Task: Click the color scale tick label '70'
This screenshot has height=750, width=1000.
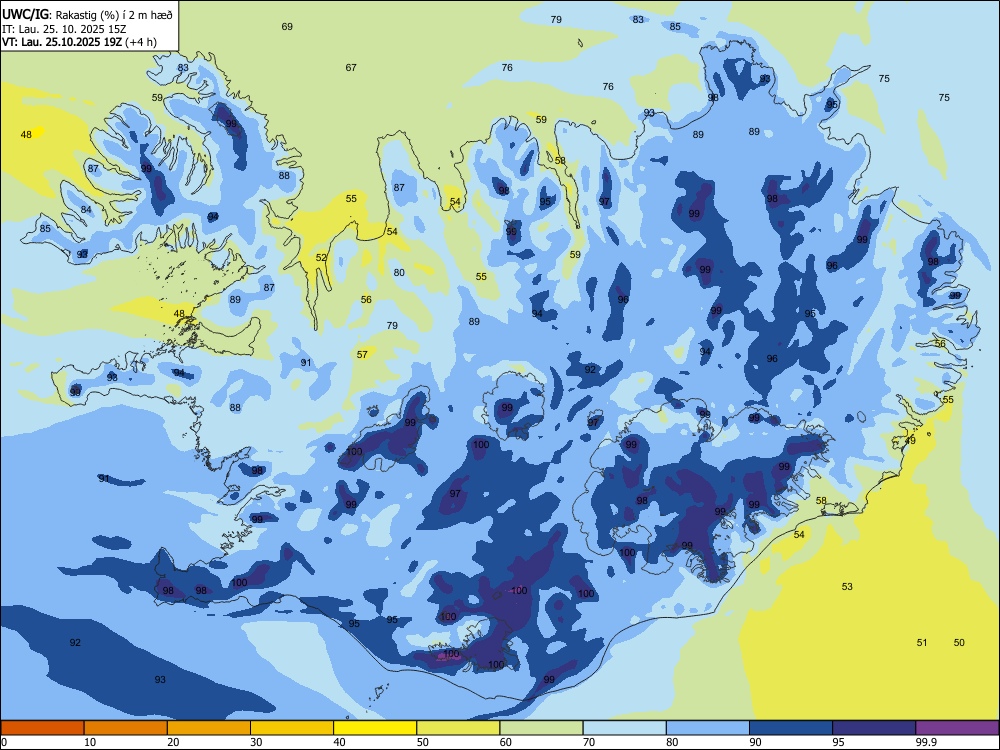Action: point(589,742)
